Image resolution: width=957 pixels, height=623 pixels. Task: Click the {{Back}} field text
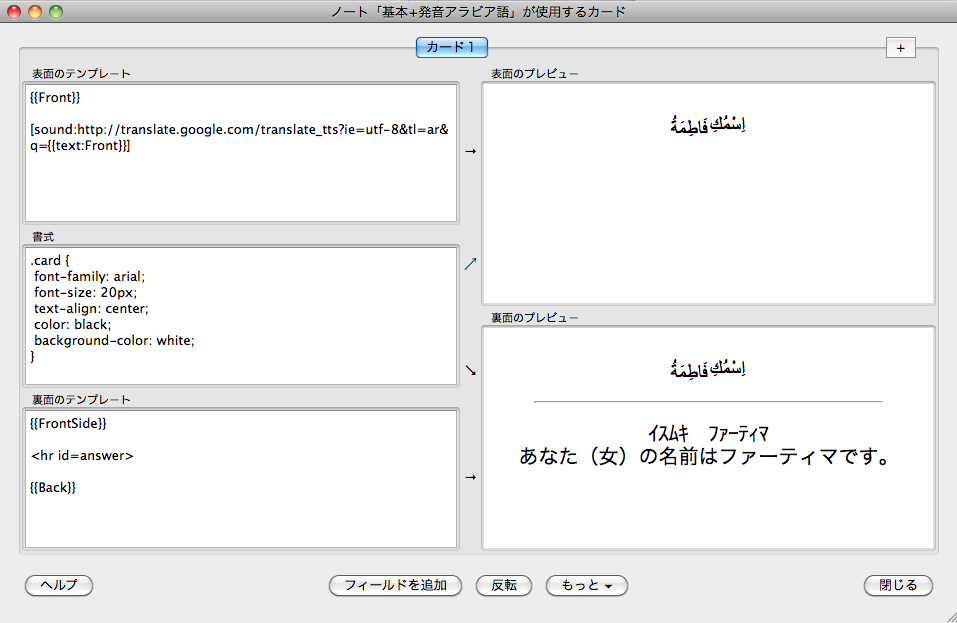pos(52,487)
